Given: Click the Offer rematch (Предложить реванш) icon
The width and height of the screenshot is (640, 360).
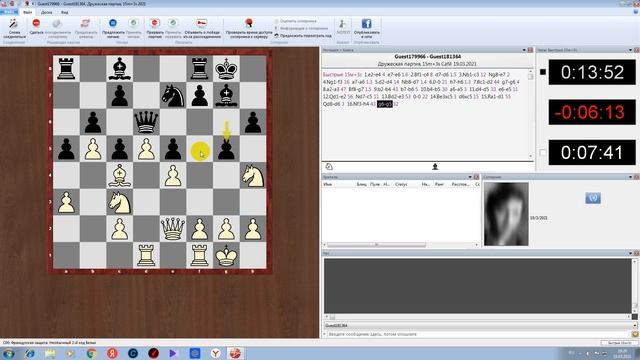Looking at the screenshot, I should click(85, 23).
